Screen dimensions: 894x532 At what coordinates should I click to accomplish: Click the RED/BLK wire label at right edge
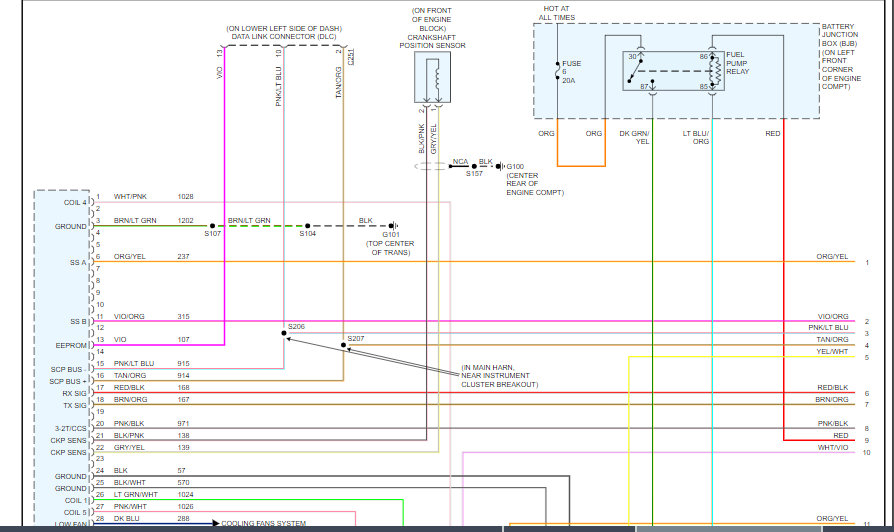[832, 387]
